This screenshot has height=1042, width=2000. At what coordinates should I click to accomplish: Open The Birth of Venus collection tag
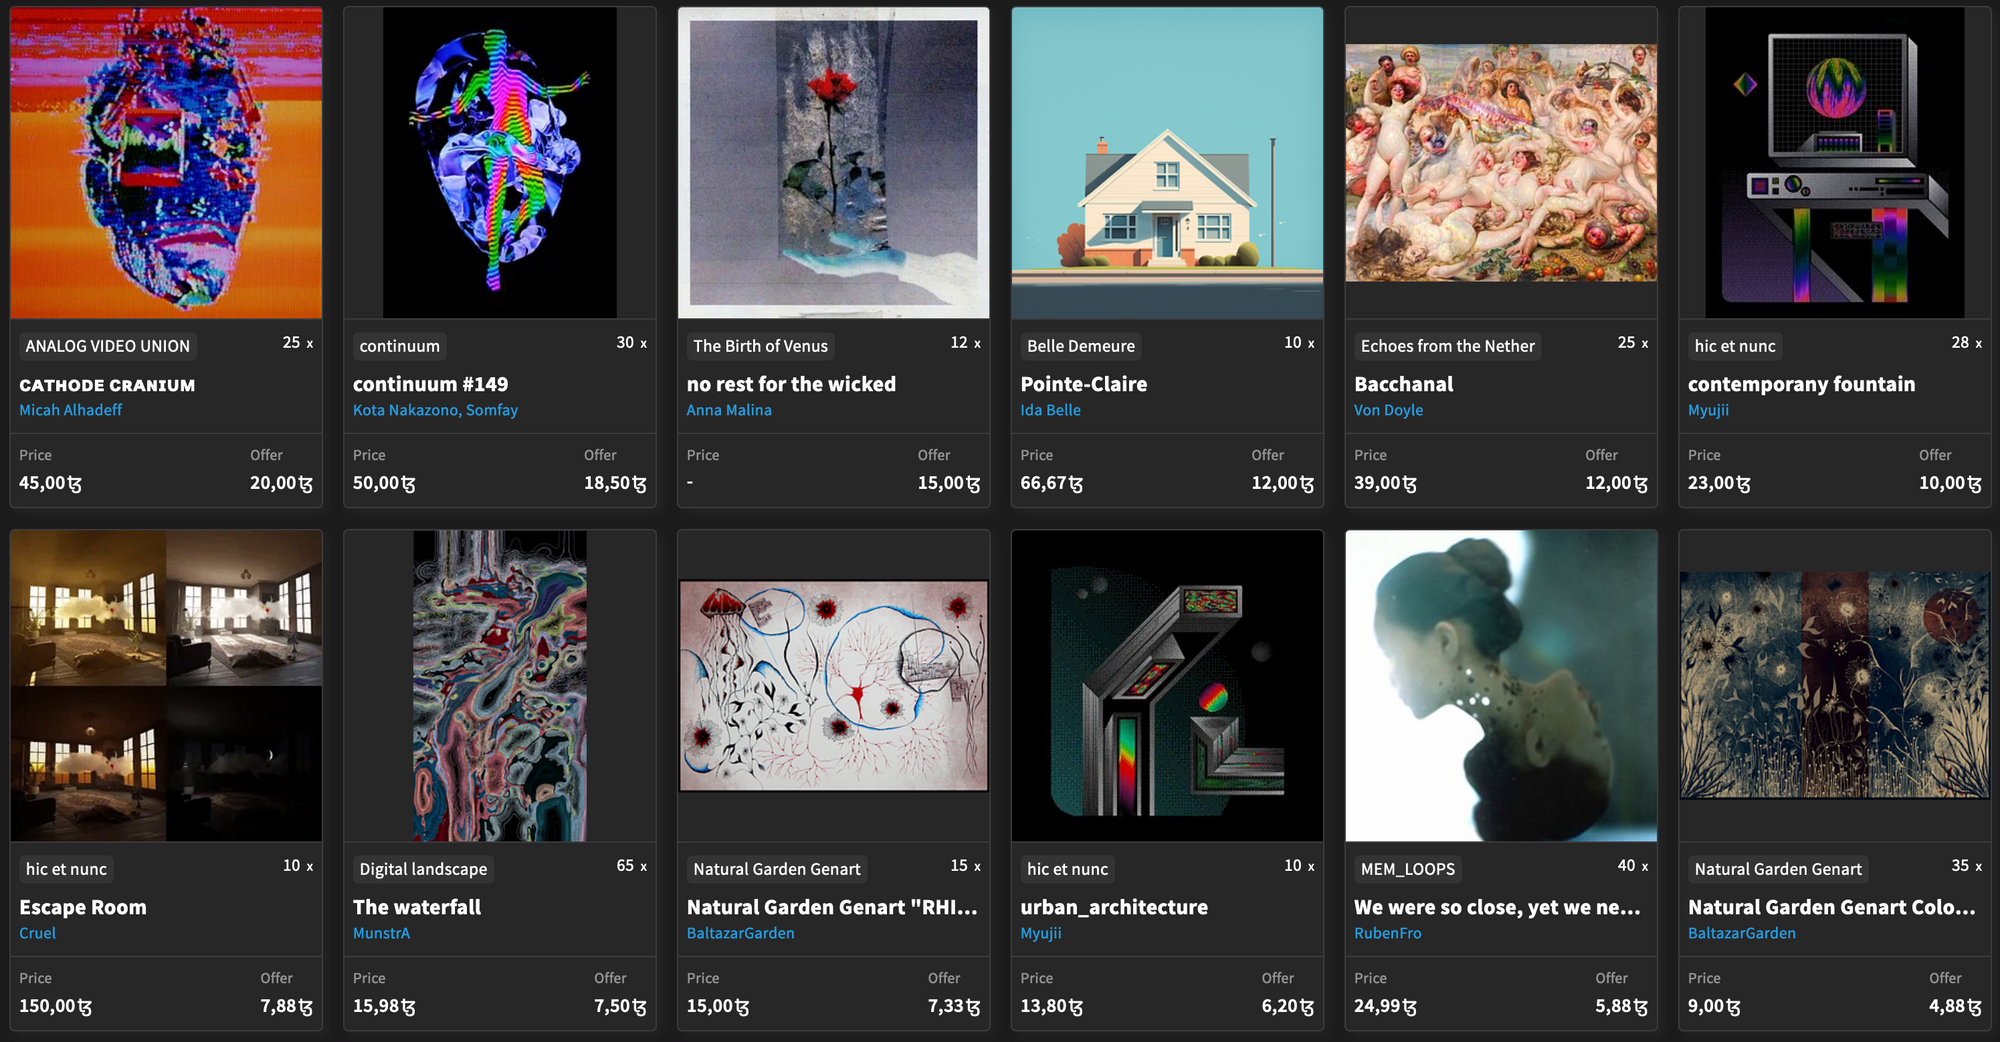[x=760, y=346]
